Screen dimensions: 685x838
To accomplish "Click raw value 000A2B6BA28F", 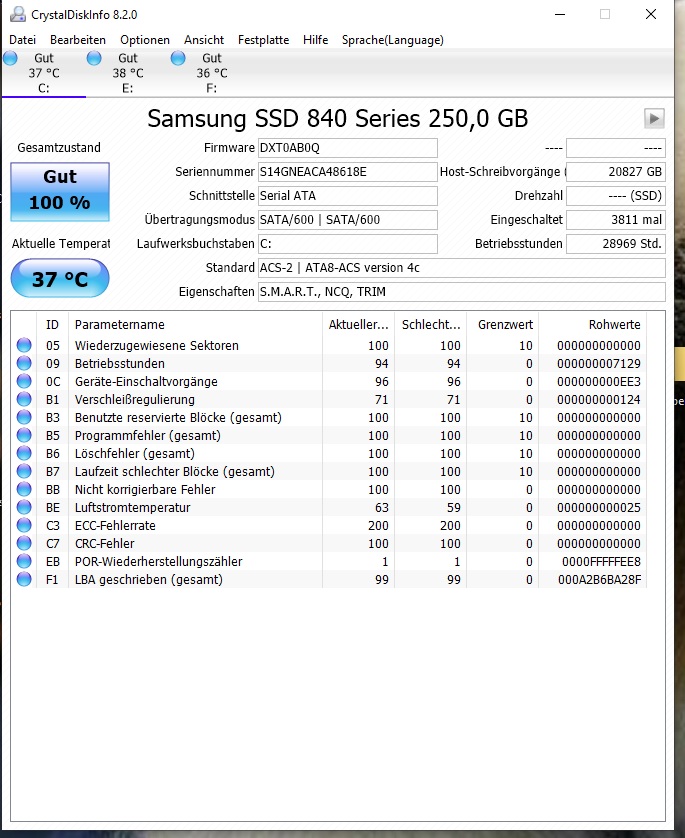I will [x=600, y=580].
